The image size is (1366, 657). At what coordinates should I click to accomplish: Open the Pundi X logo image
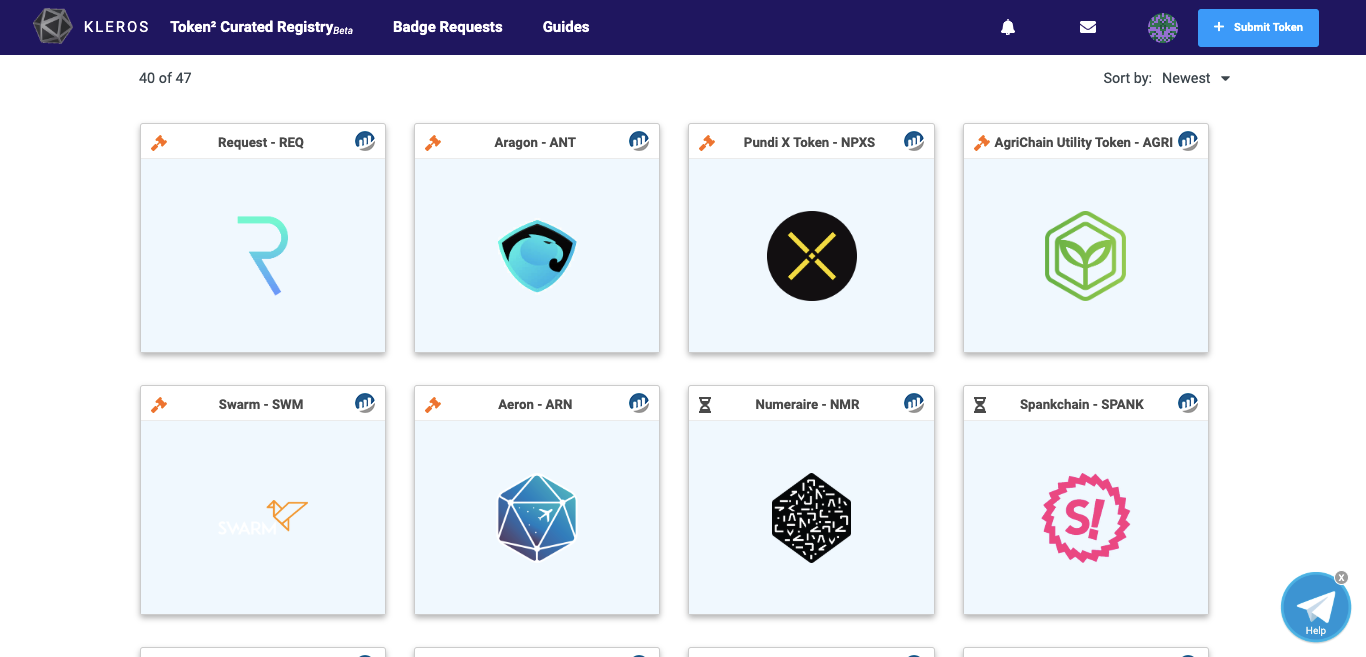coord(812,256)
